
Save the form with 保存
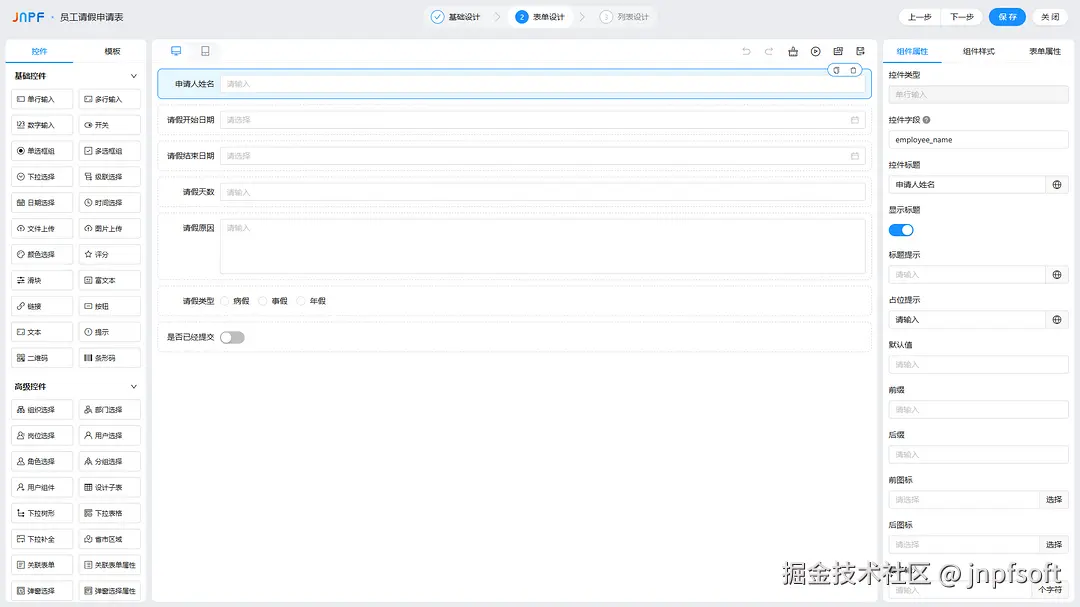pyautogui.click(x=1007, y=17)
